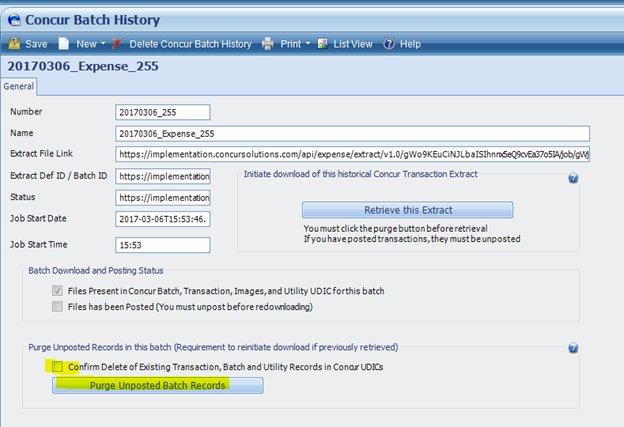Click 'You must click the purge button' note
This screenshot has height=427, width=624.
tap(396, 229)
